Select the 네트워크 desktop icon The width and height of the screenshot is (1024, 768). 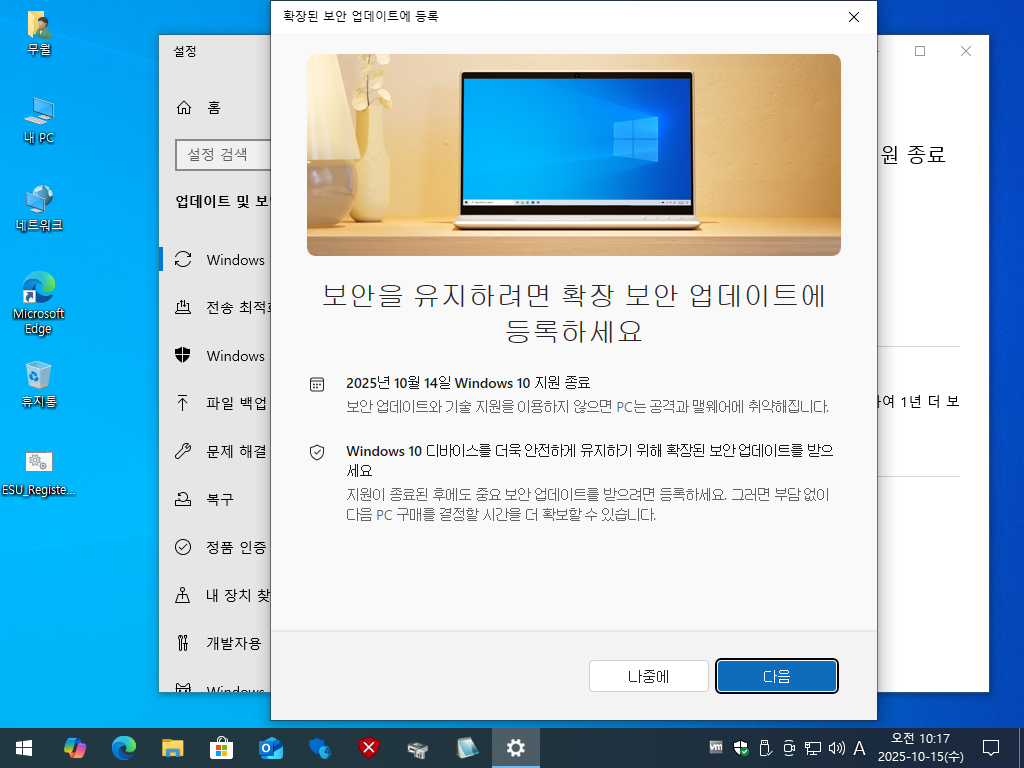pos(39,208)
